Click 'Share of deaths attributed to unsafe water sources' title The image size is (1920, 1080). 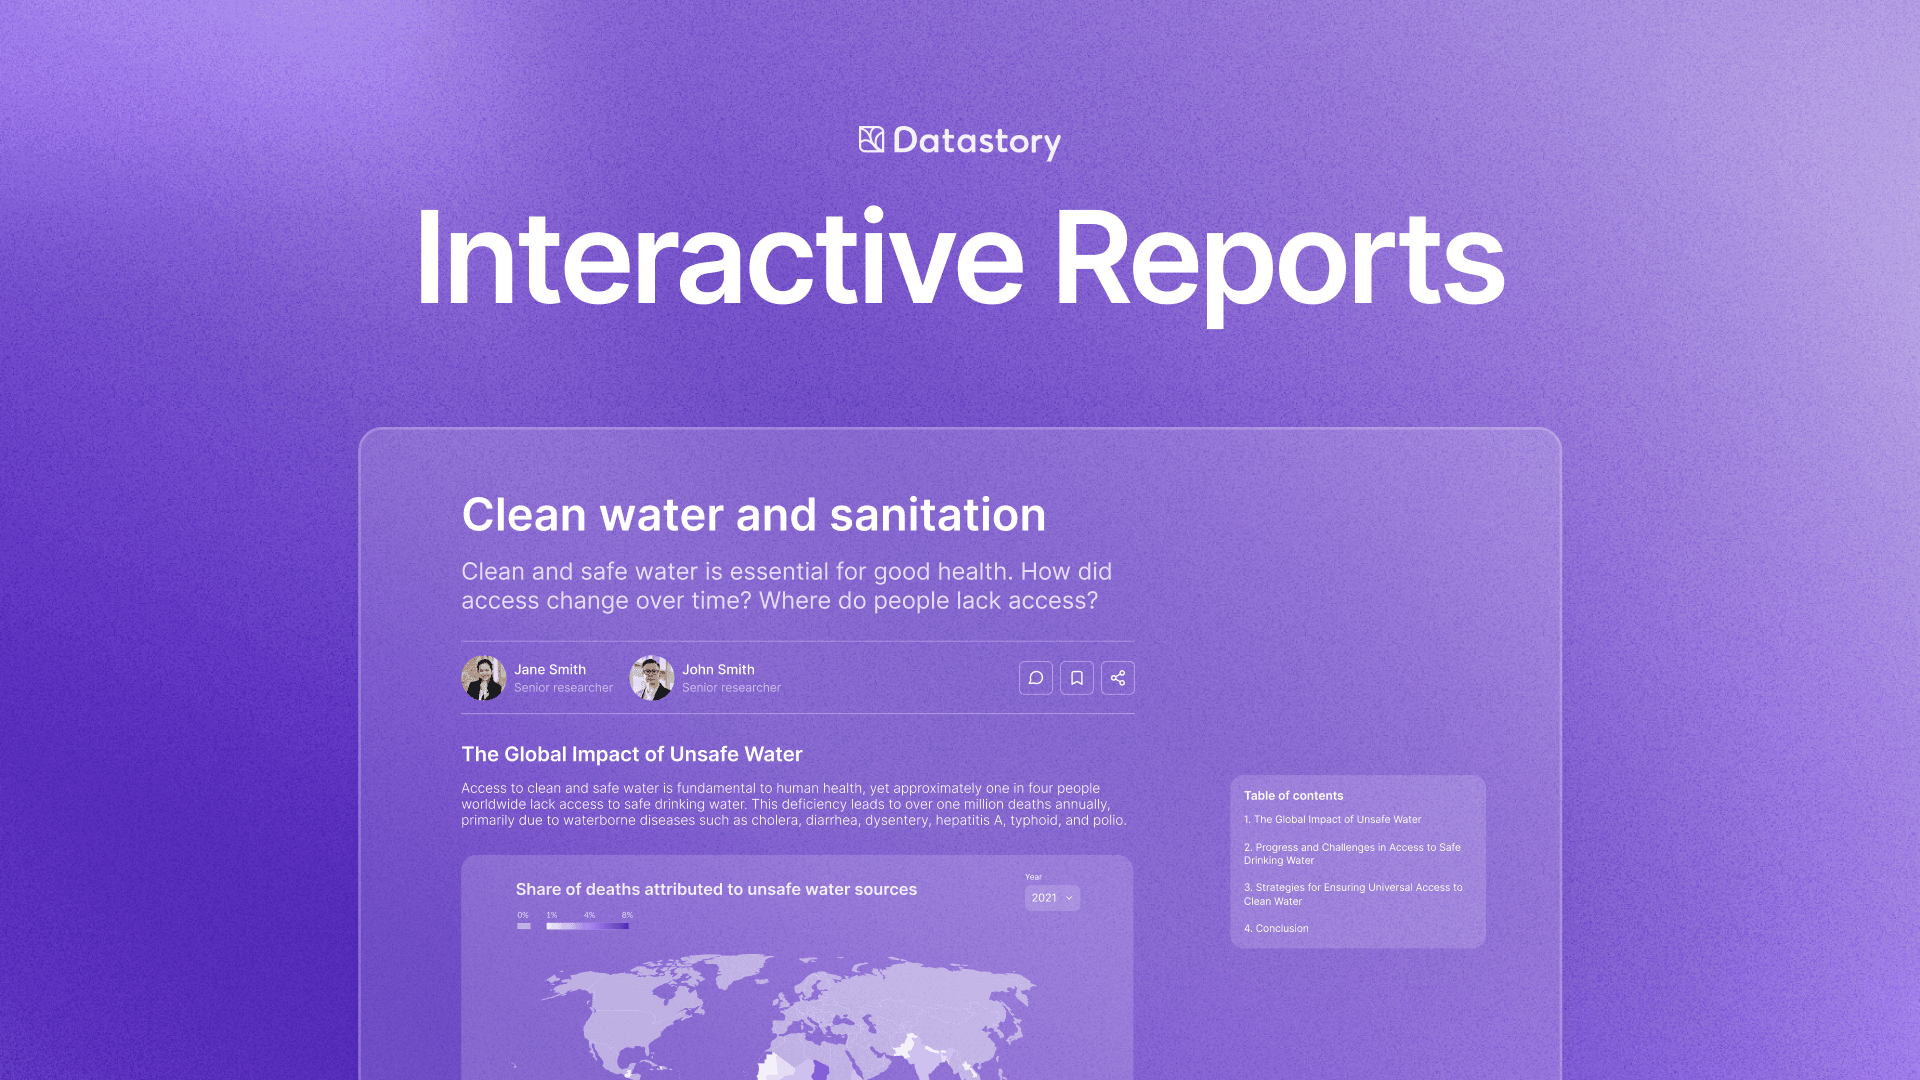pyautogui.click(x=716, y=889)
